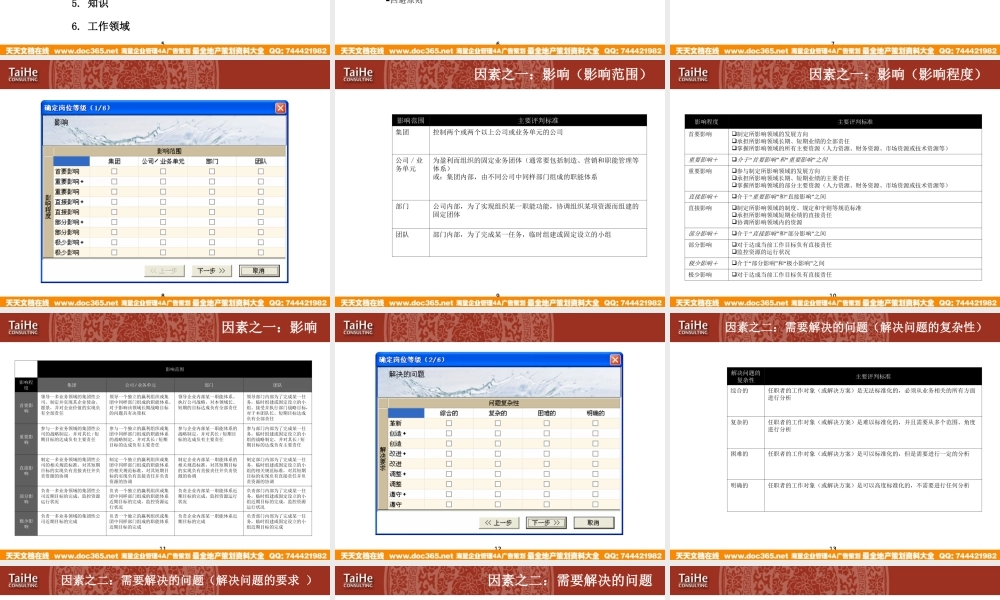Screen dimensions: 1000x600
Task: Click TaiHe logo on 因素之一:影响 slide
Action: (23, 327)
